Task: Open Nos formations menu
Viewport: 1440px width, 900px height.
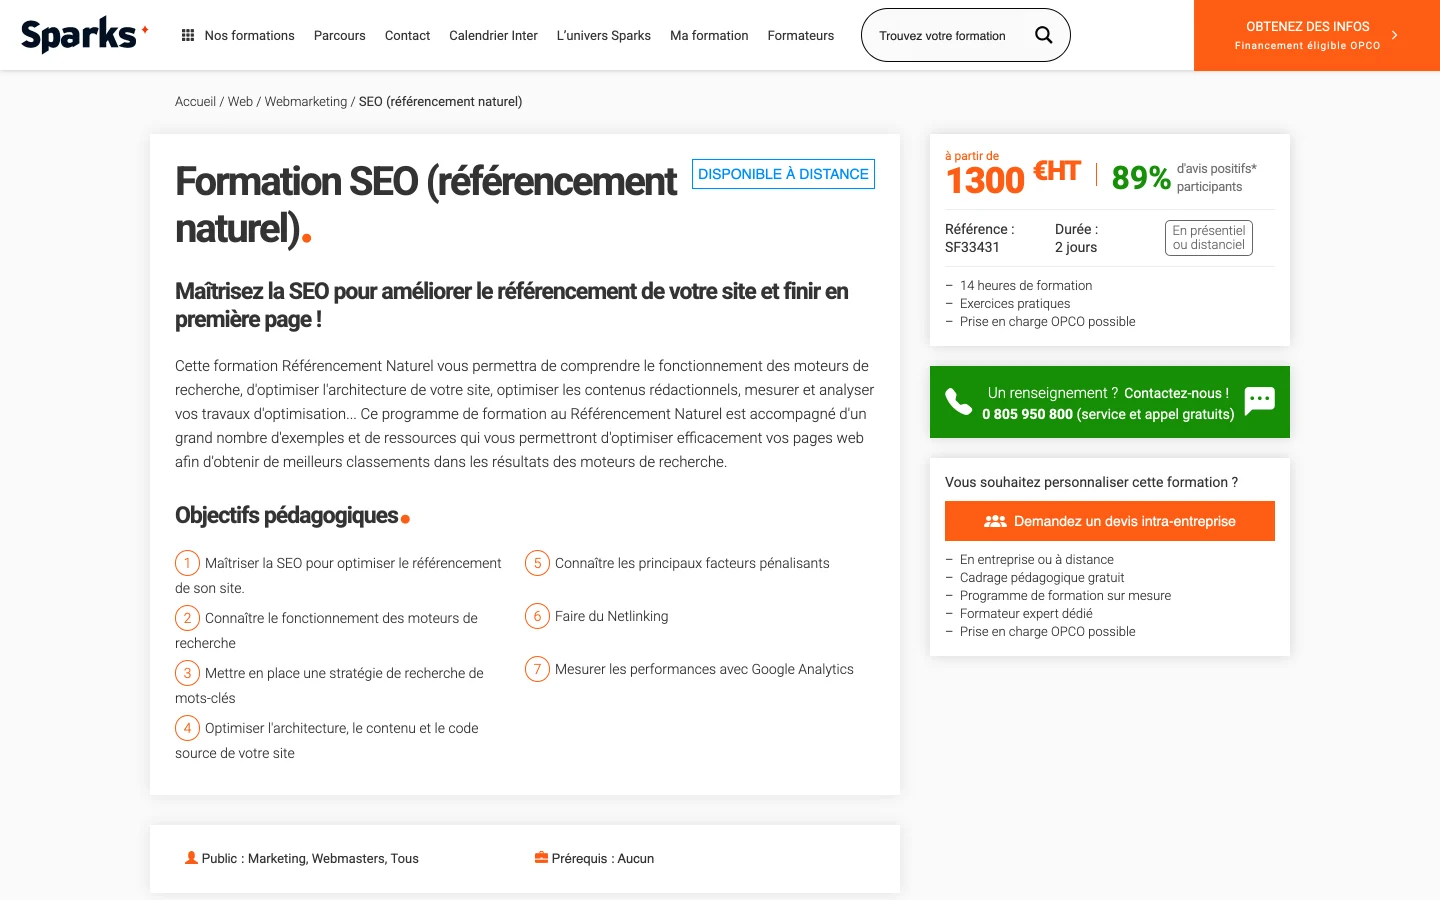Action: (x=249, y=35)
